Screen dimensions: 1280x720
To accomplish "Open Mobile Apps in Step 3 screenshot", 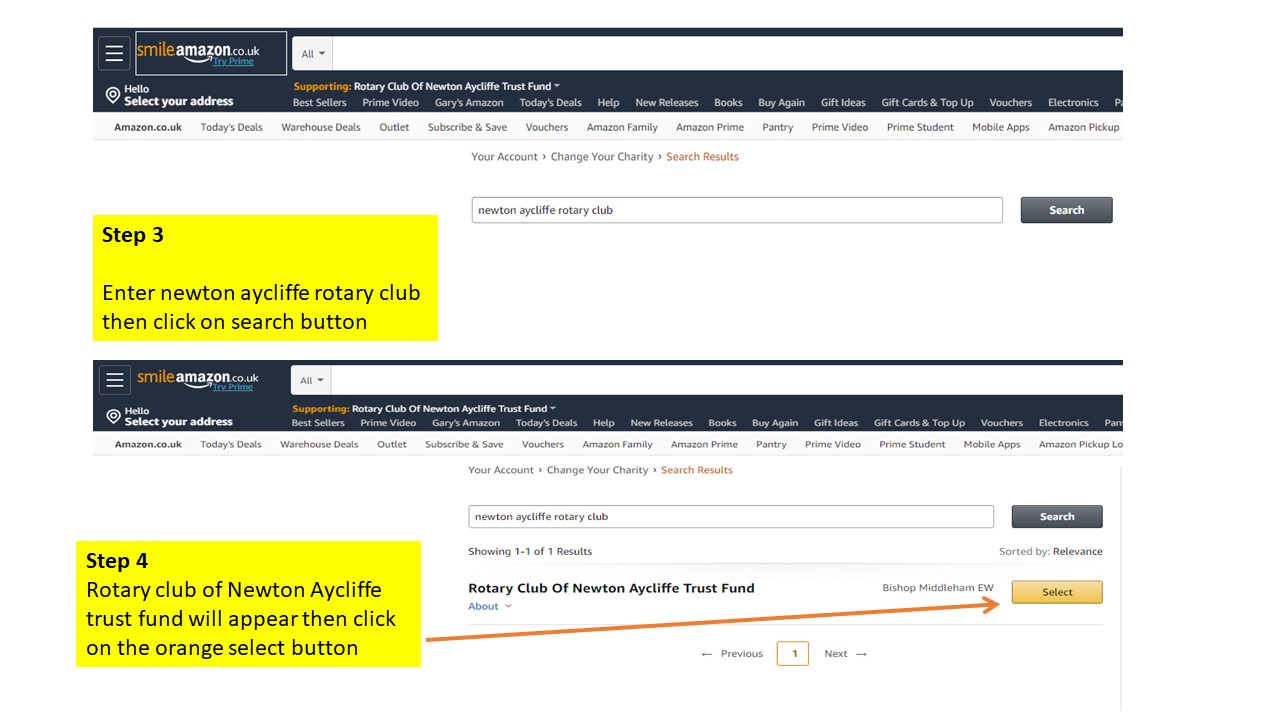I will click(x=1001, y=127).
